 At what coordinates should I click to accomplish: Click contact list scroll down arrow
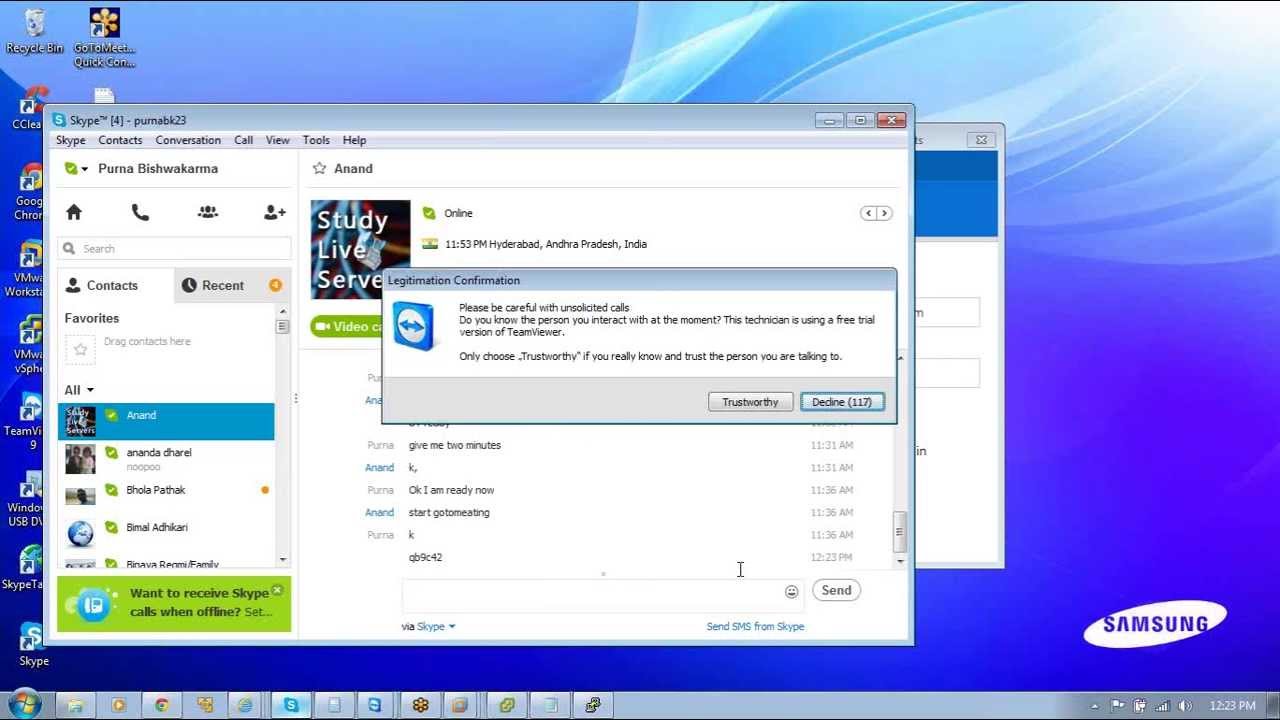283,560
